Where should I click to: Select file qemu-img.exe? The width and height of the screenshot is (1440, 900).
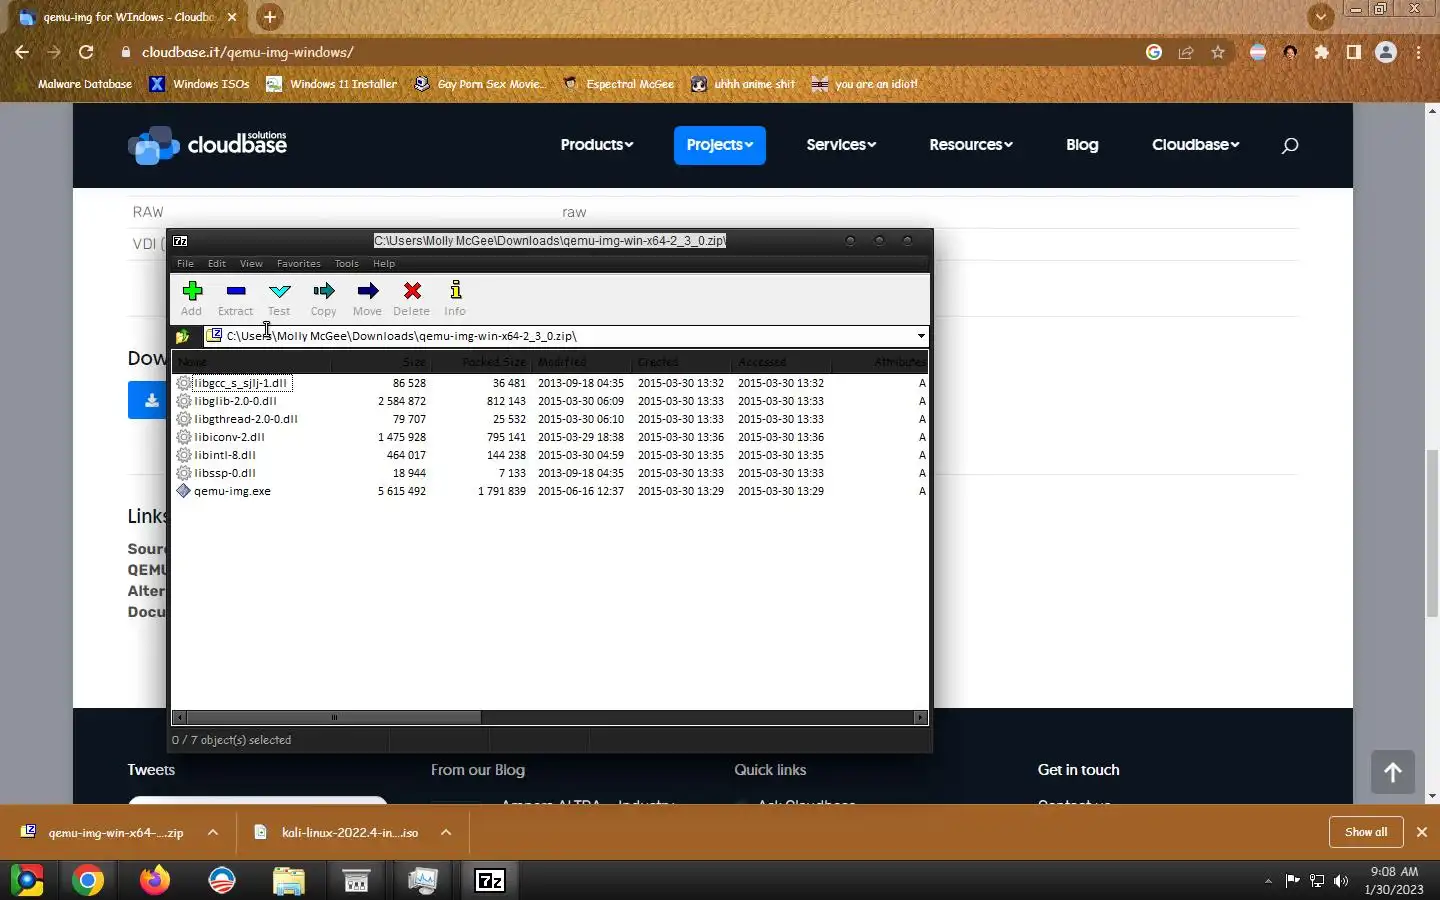click(232, 491)
